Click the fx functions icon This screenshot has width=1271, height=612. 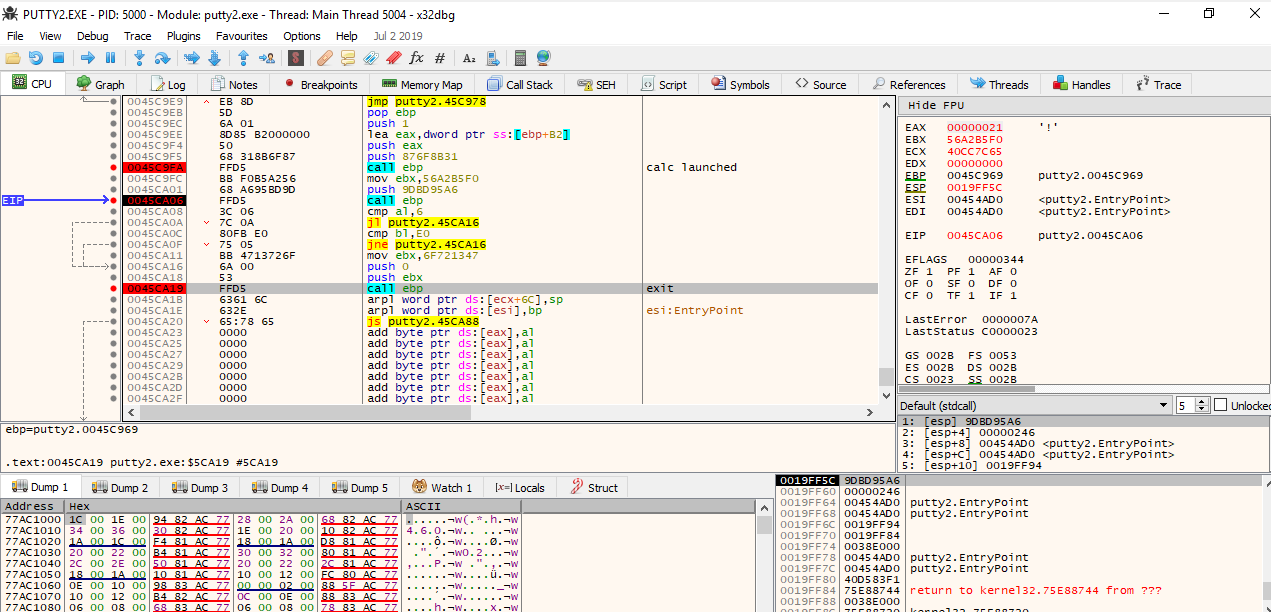(417, 58)
